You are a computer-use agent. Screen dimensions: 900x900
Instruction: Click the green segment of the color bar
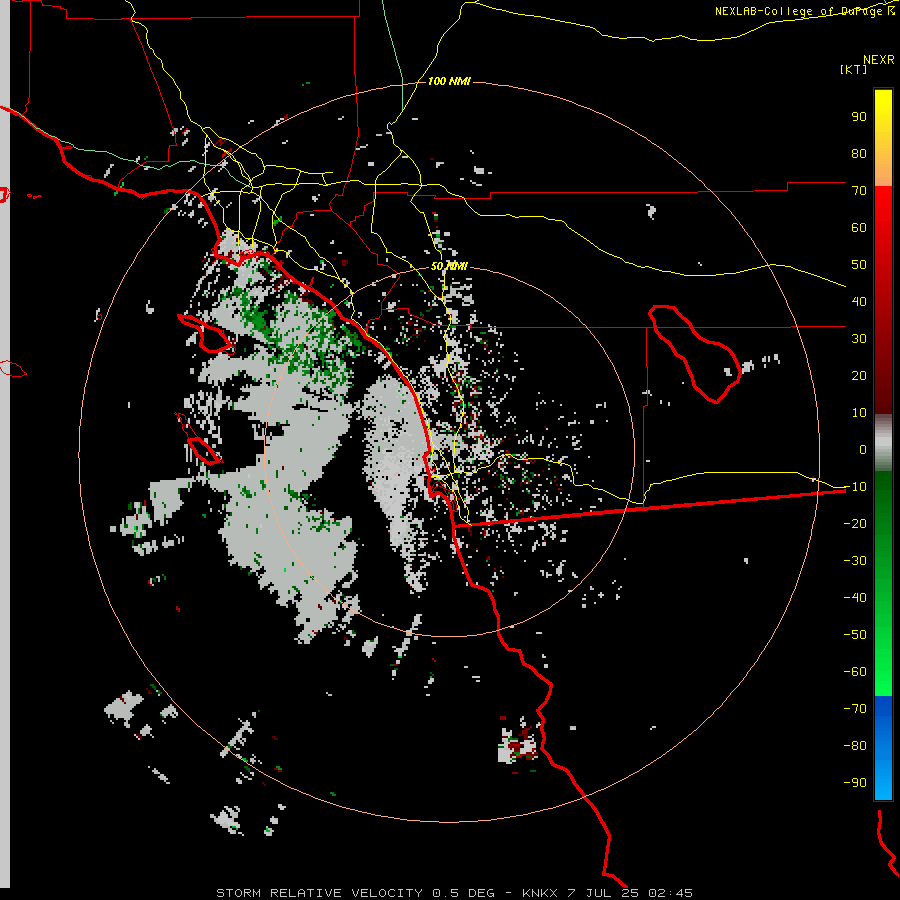[x=883, y=584]
